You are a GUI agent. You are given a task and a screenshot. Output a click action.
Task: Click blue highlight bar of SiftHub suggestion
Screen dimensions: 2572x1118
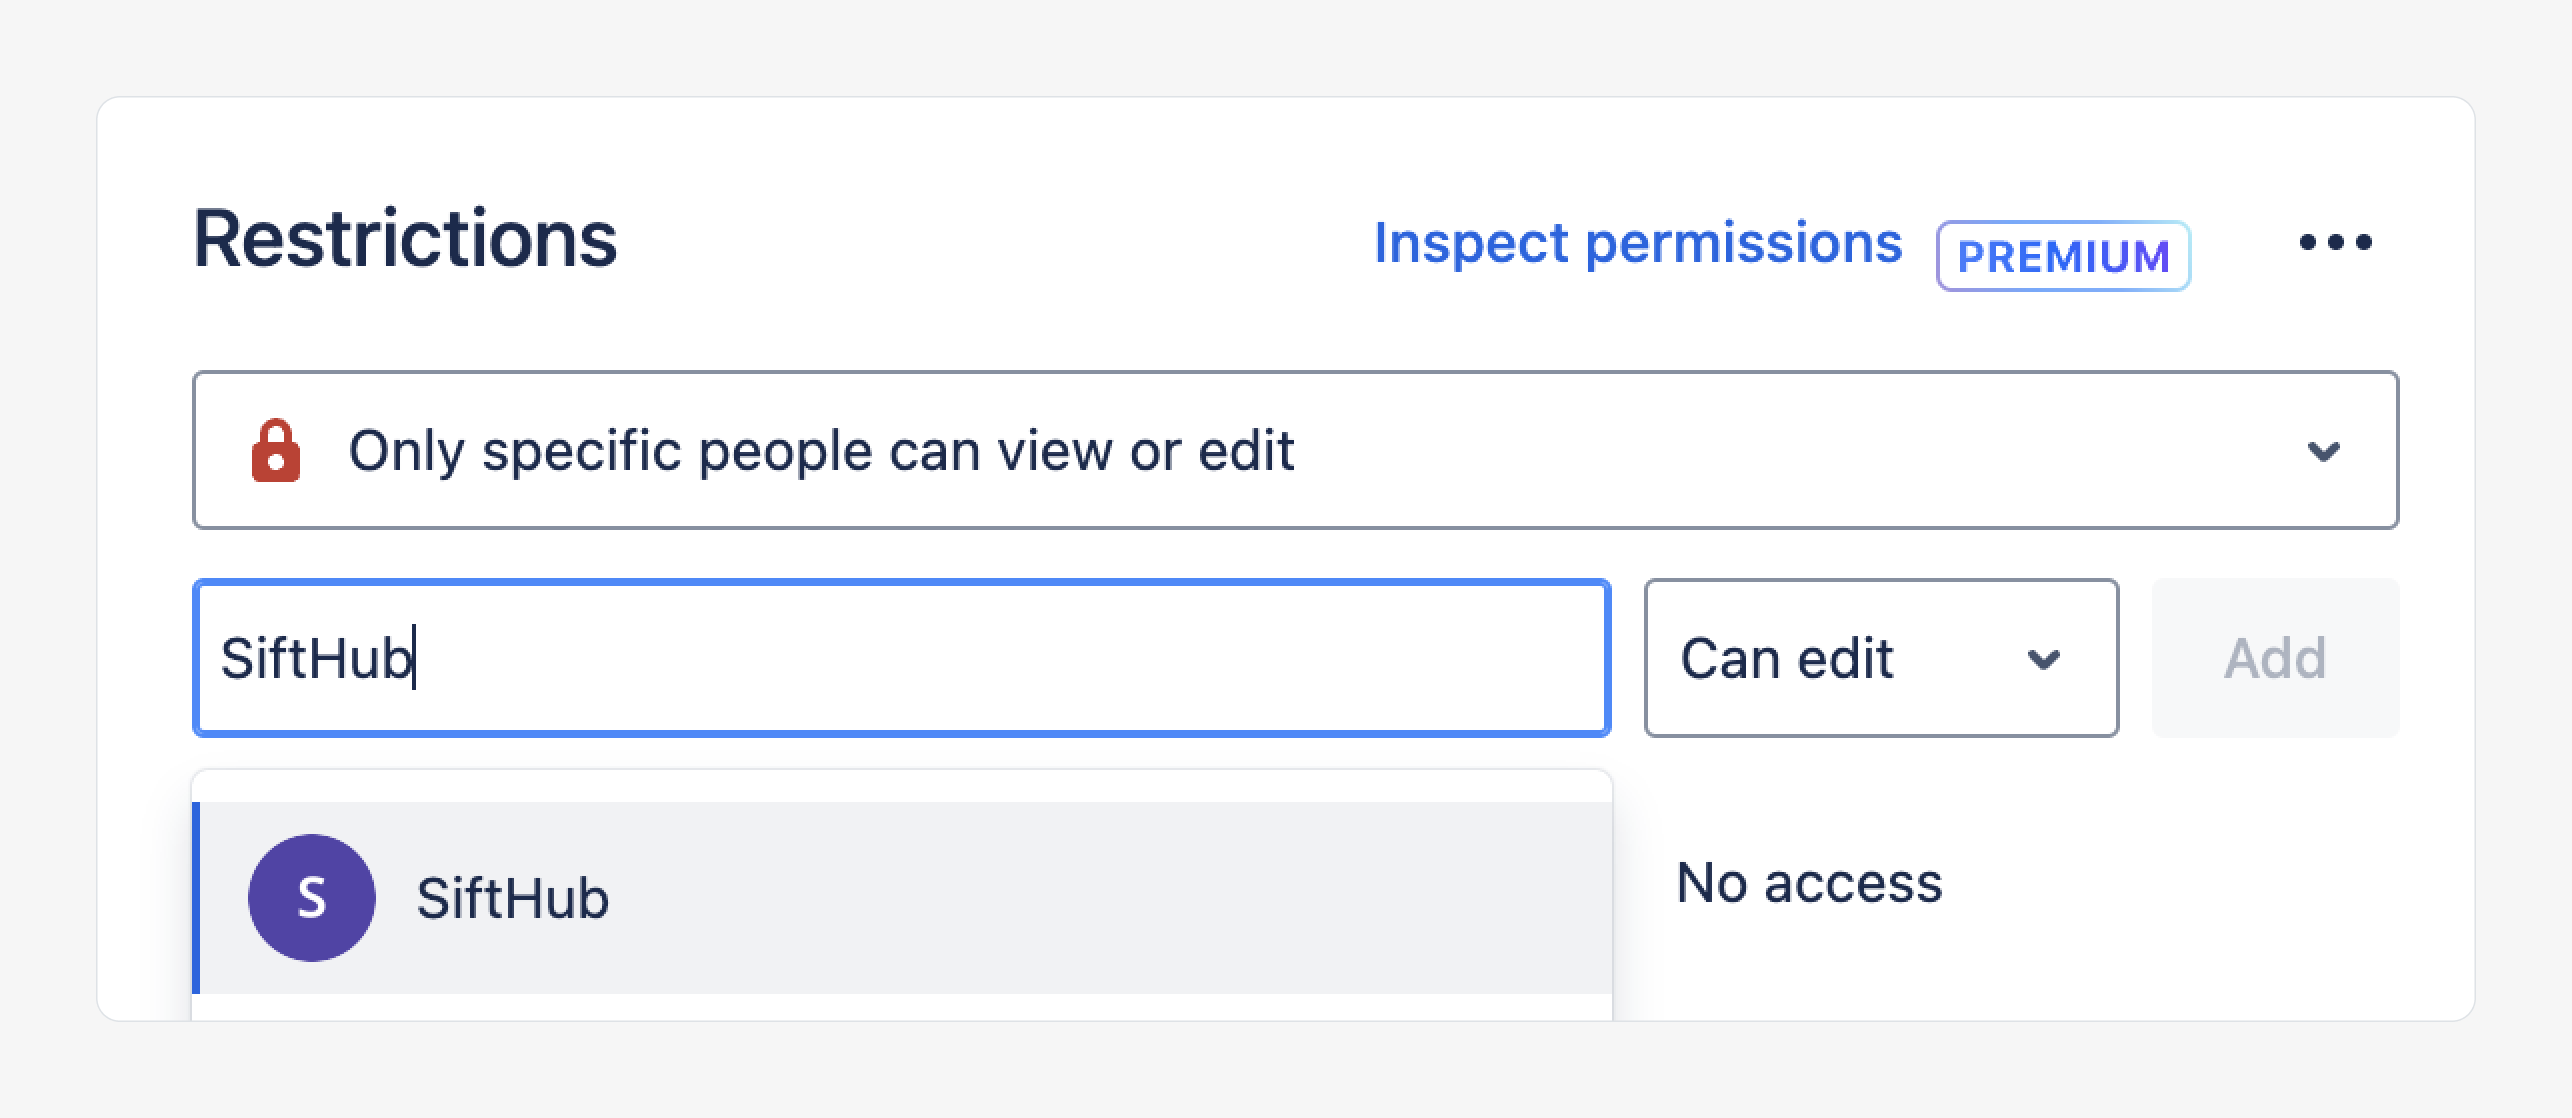[196, 897]
